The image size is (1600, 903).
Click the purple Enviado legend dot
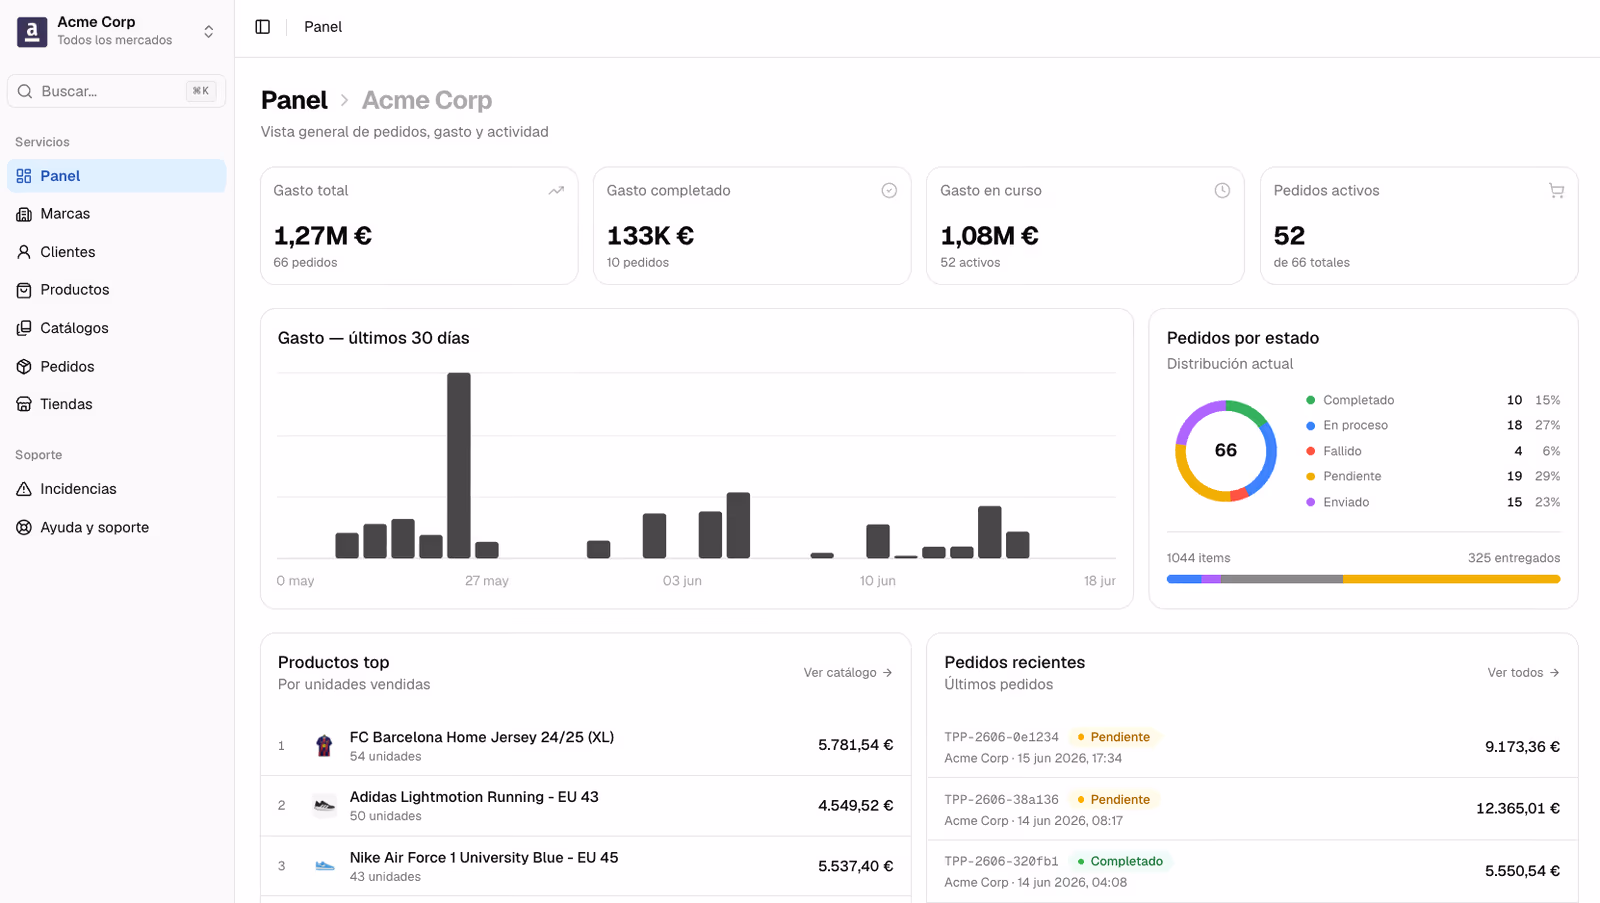[1310, 502]
